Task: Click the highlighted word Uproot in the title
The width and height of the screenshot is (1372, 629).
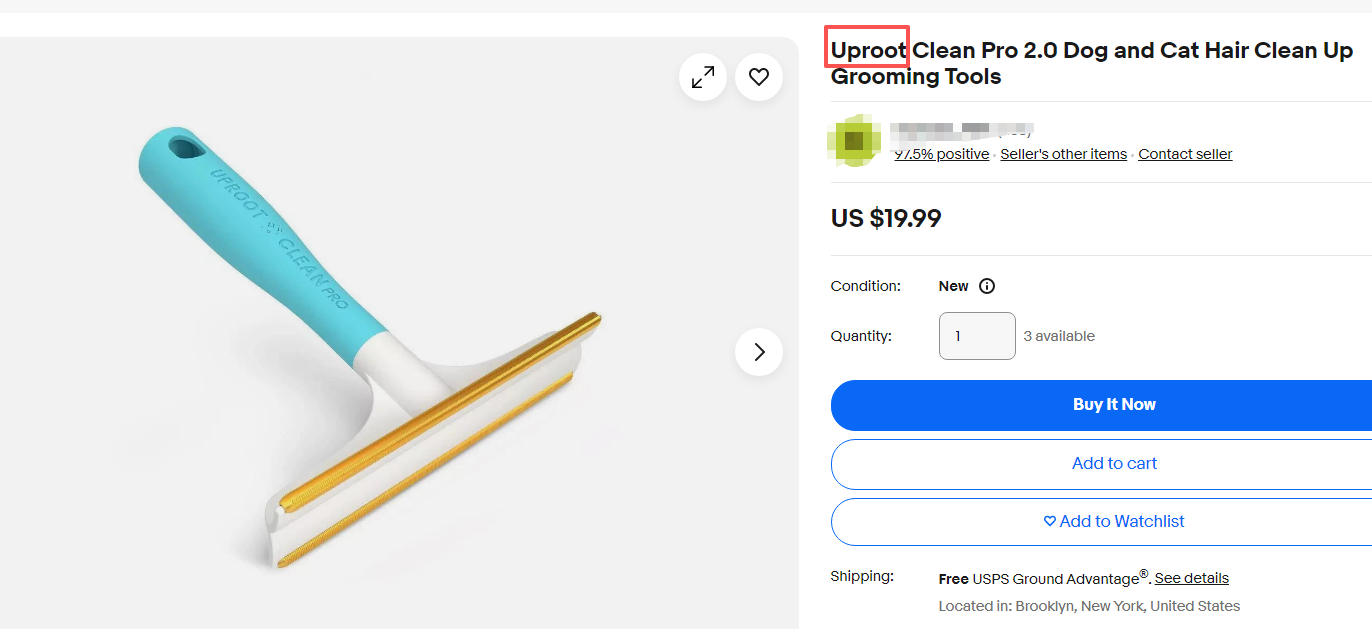Action: pos(866,48)
